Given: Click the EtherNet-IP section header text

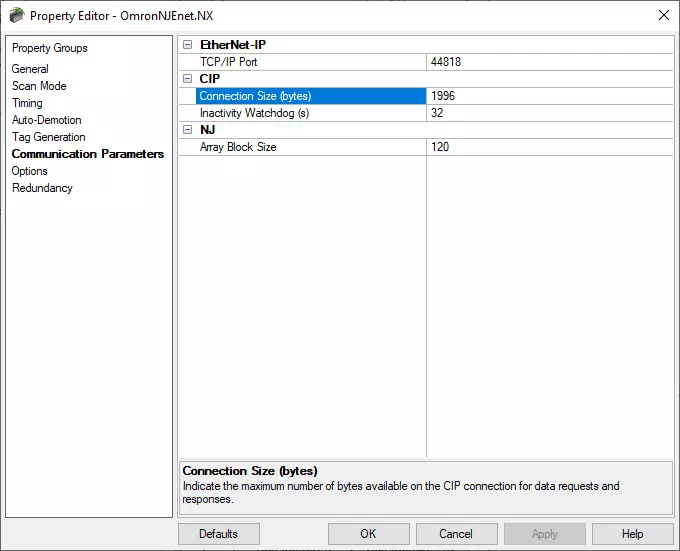Looking at the screenshot, I should pyautogui.click(x=233, y=45).
